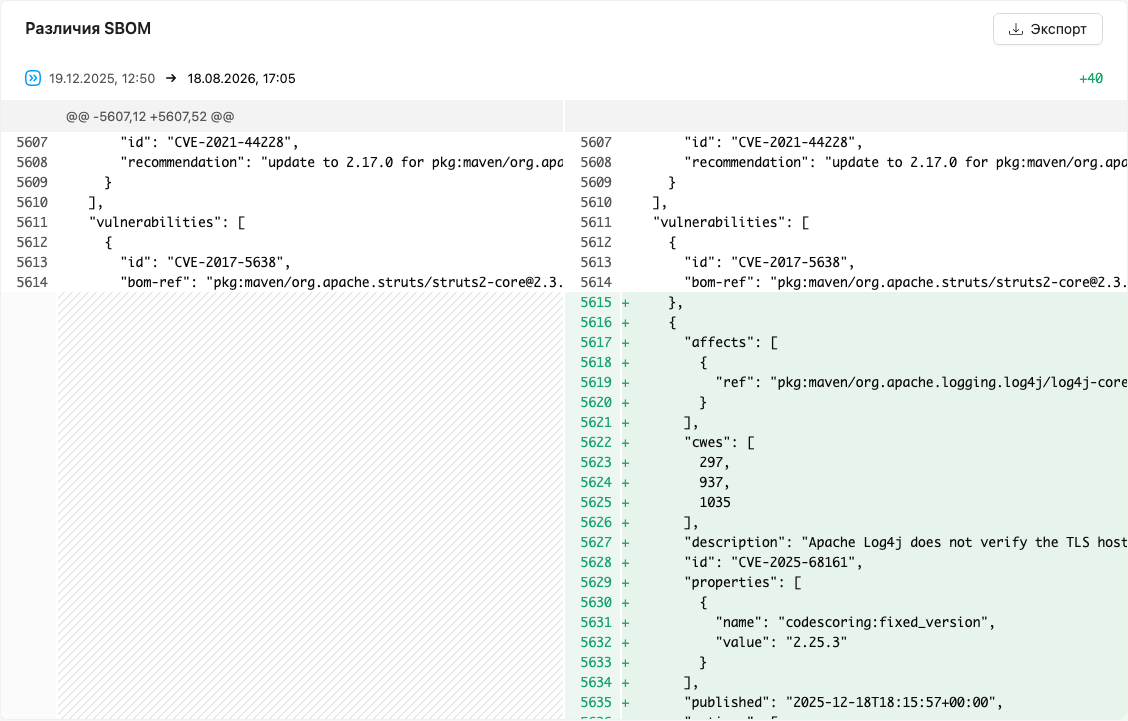
Task: Click line number 5621 in added lines
Action: 596,422
